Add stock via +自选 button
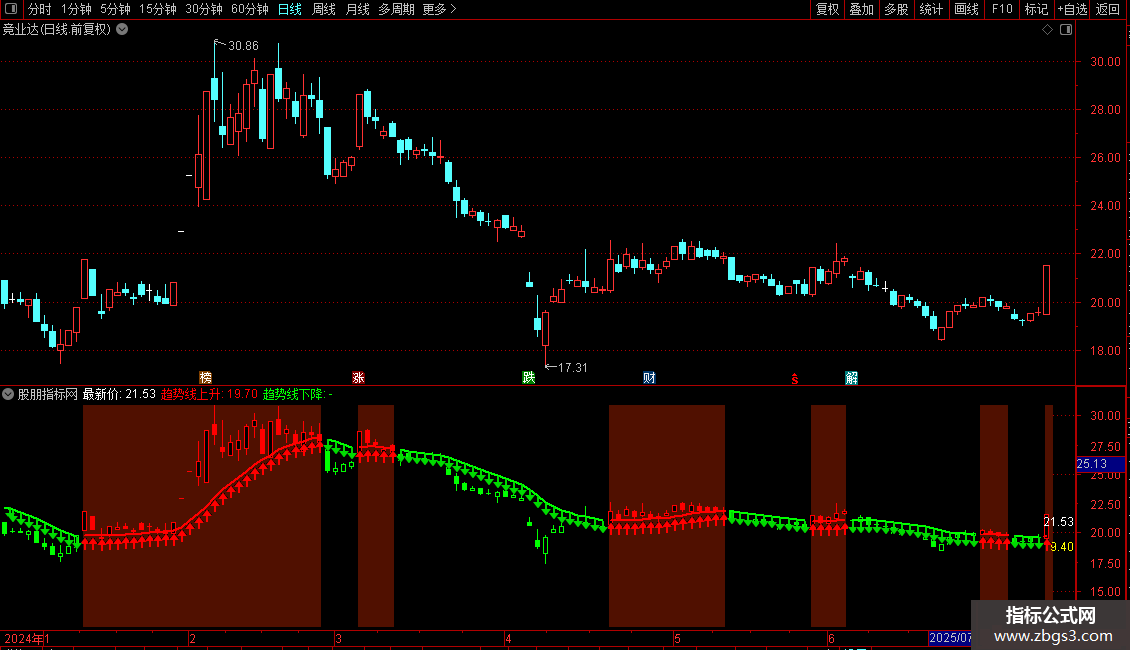This screenshot has height=650, width=1130. click(x=1072, y=9)
